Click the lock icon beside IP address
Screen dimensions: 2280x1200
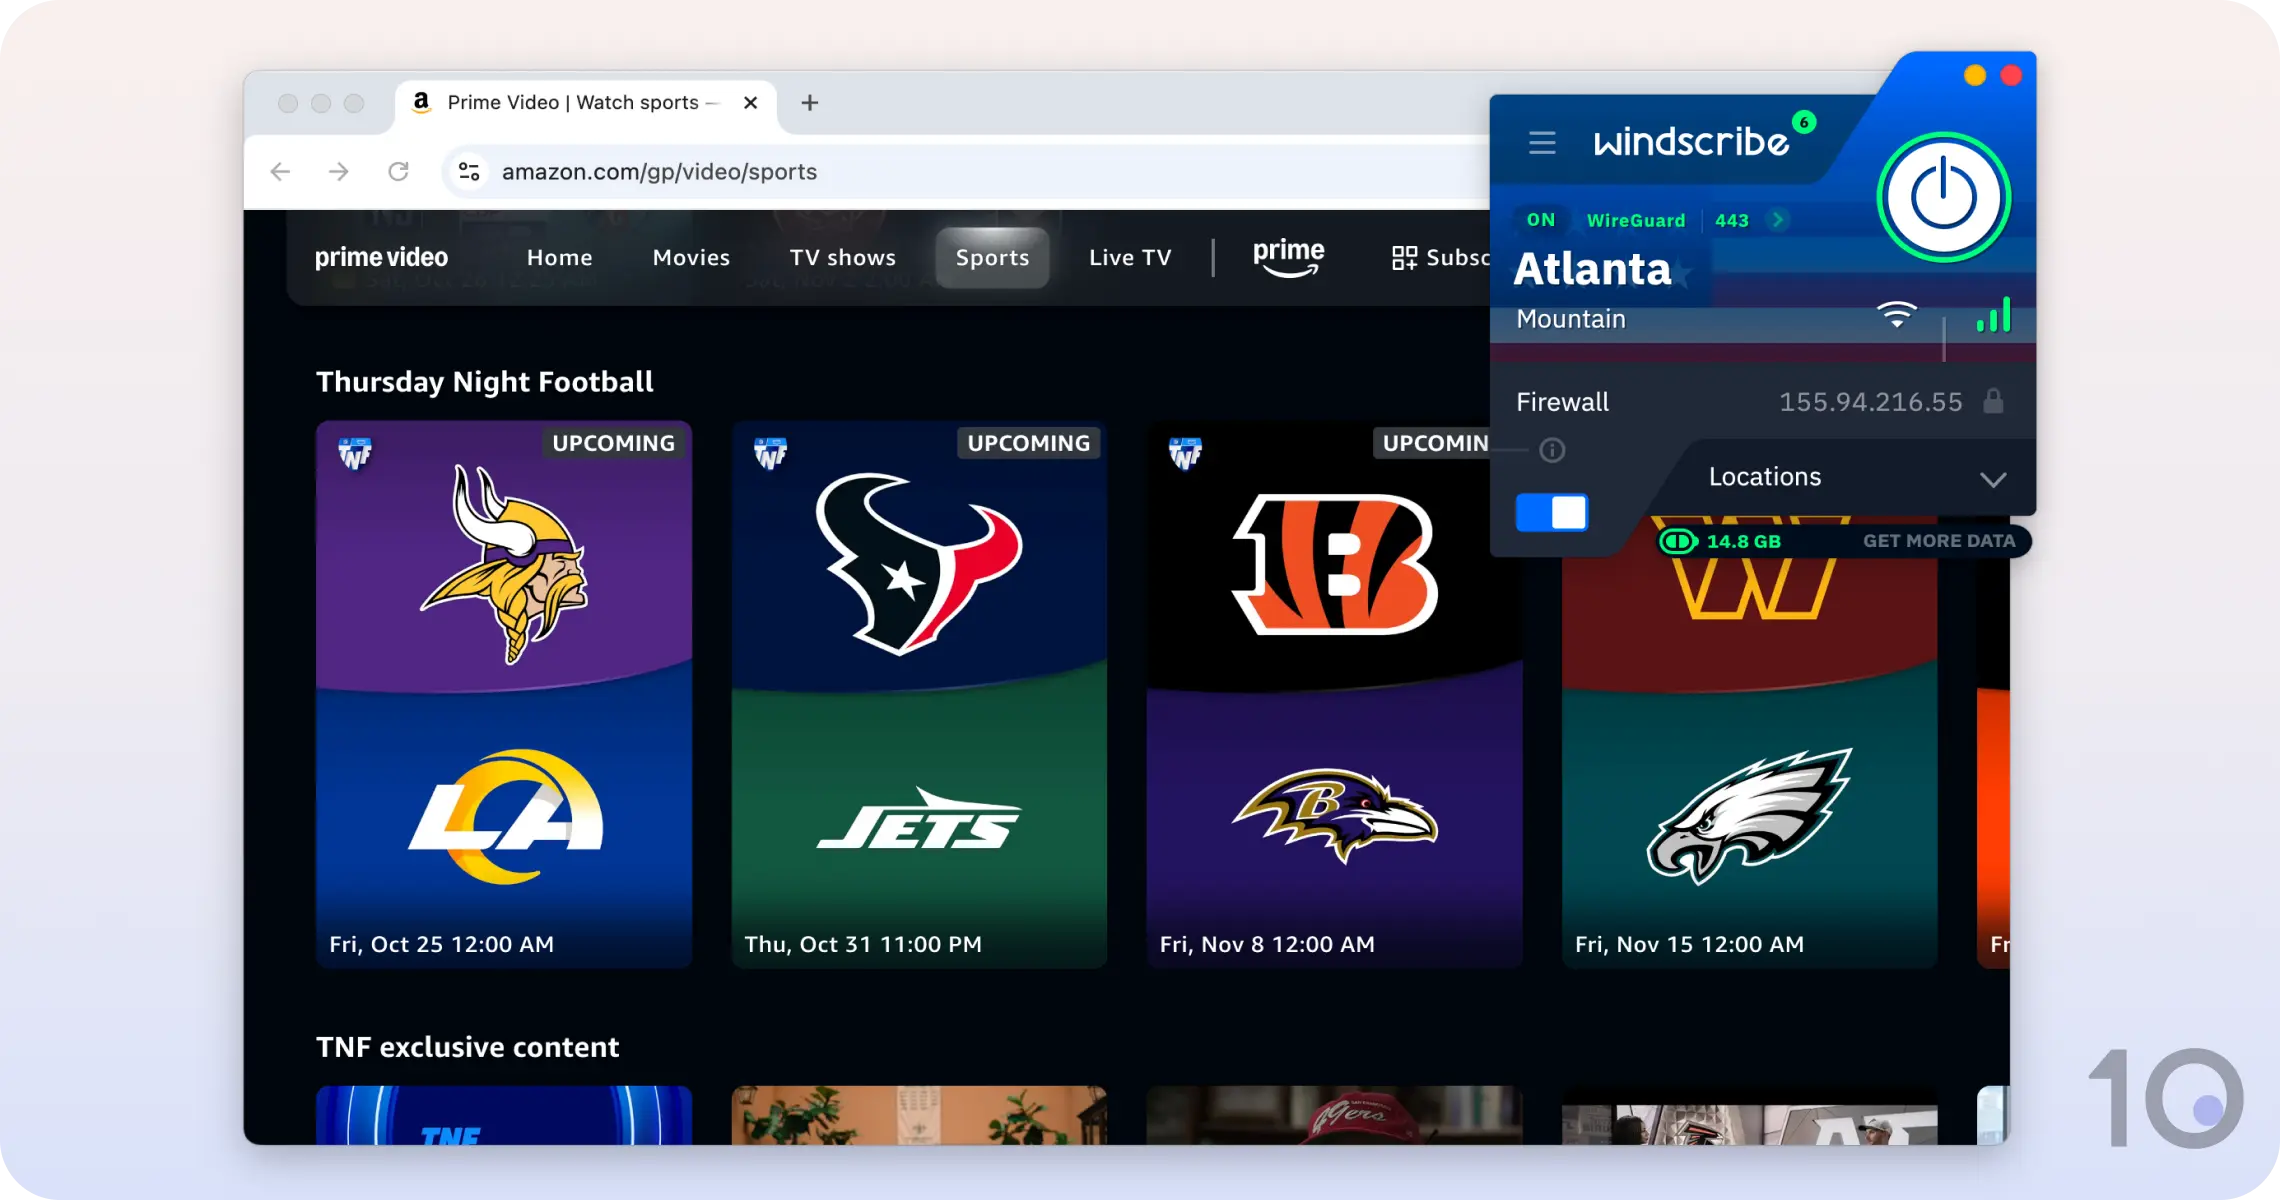click(x=1993, y=402)
